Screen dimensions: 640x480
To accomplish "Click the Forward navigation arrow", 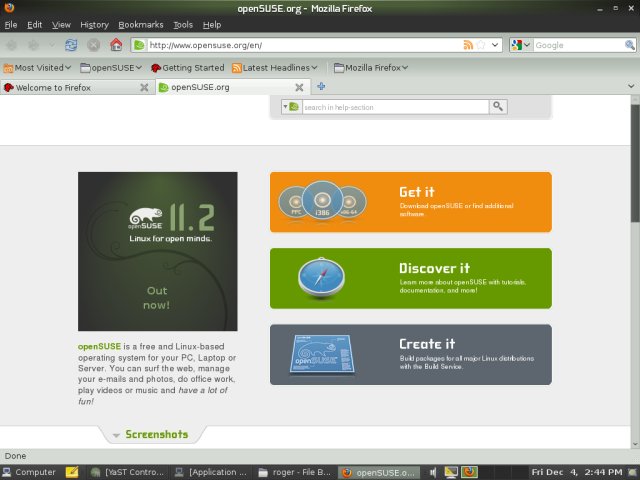I will click(33, 45).
